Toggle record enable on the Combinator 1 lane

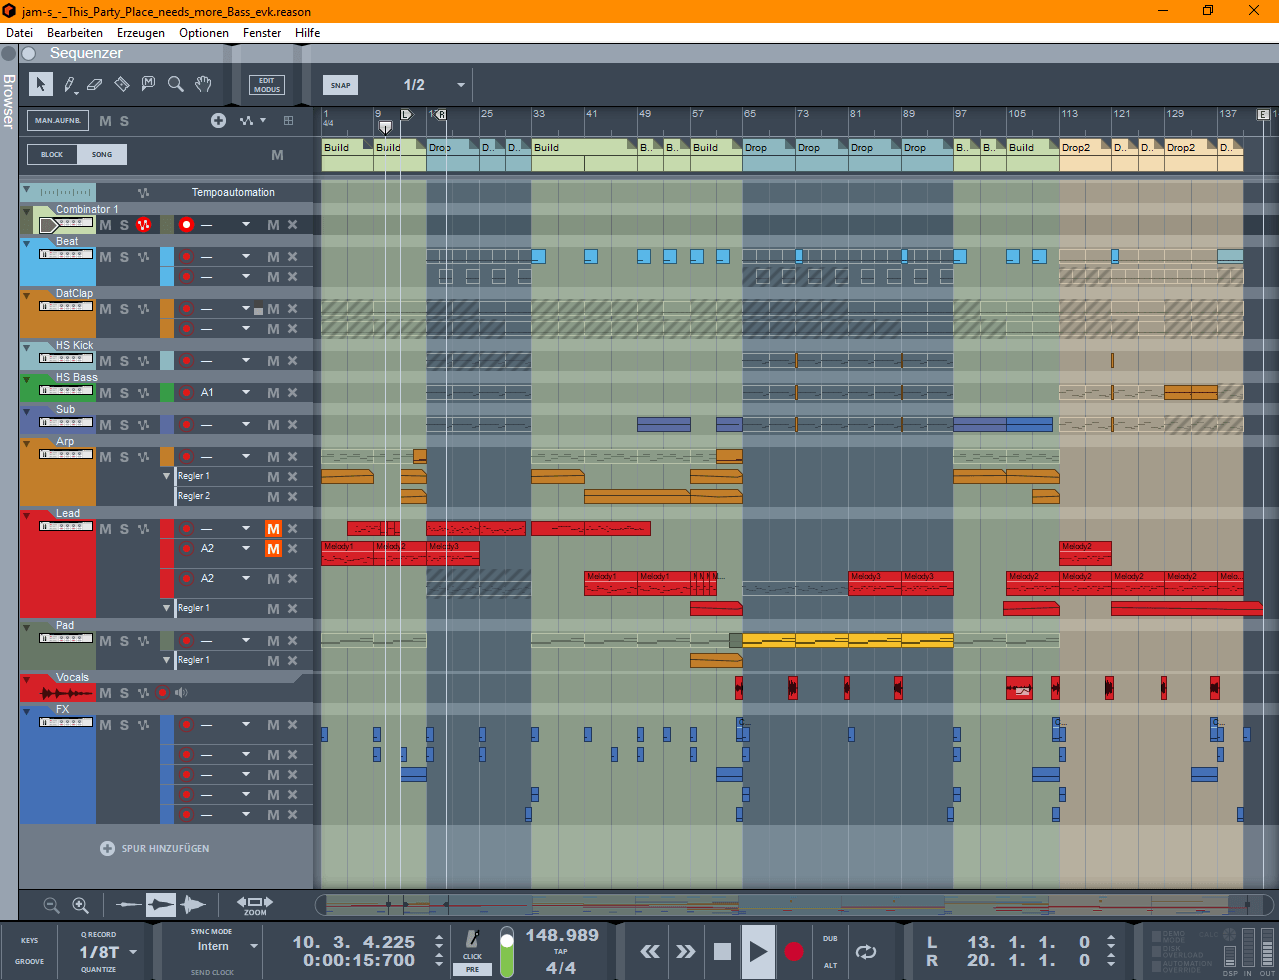186,225
